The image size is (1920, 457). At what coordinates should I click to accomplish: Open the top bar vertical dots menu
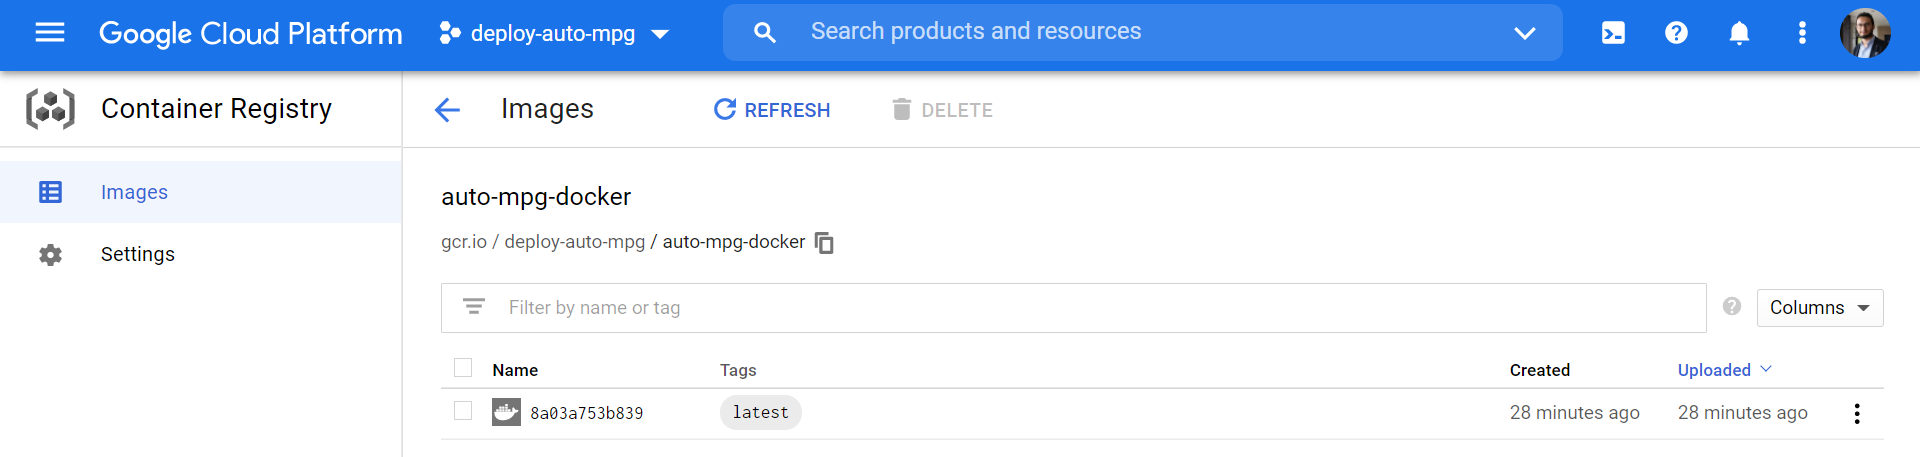1802,33
